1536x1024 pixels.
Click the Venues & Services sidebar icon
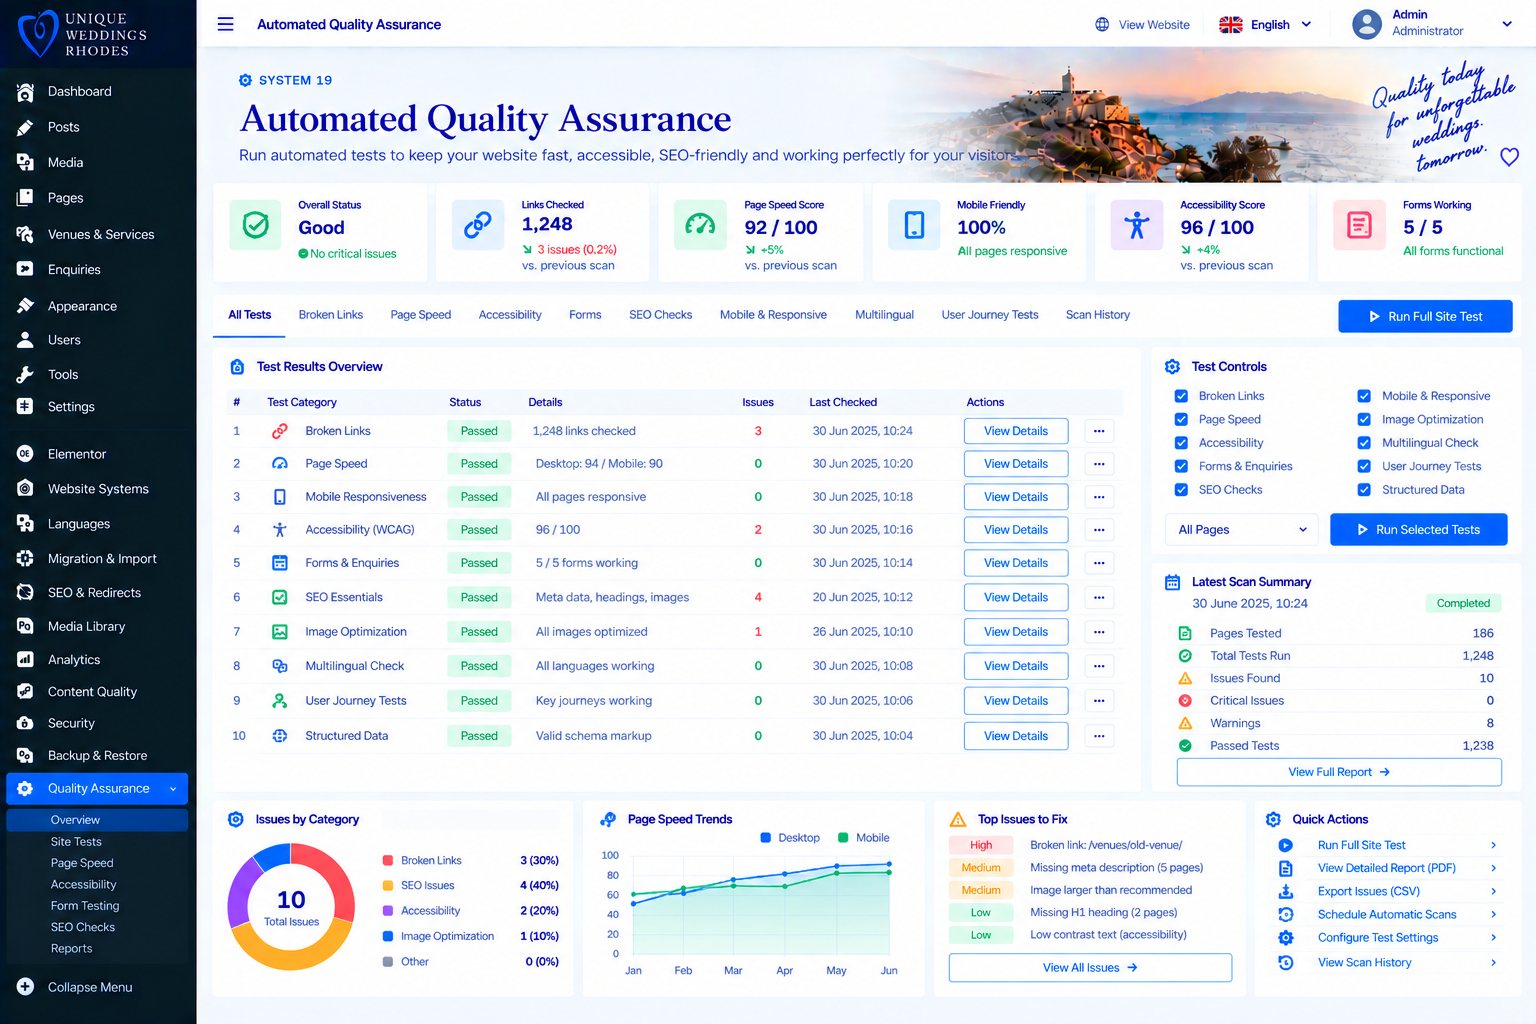pos(26,234)
